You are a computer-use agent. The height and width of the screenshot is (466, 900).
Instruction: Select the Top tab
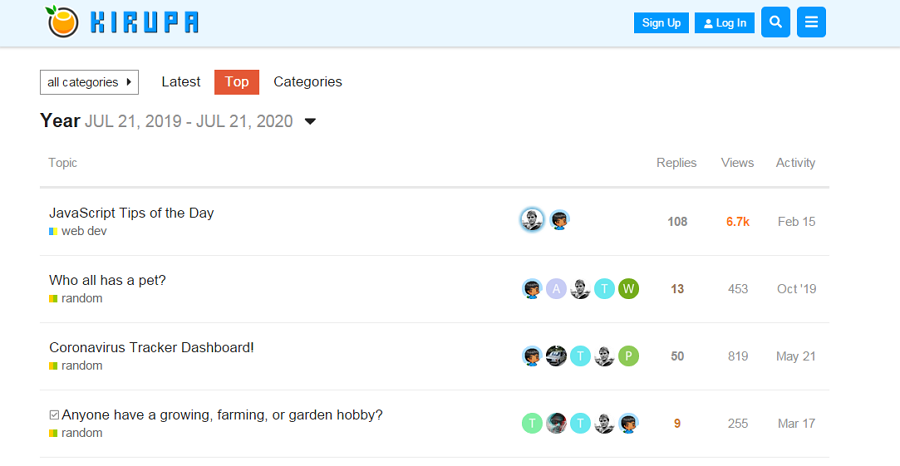236,82
